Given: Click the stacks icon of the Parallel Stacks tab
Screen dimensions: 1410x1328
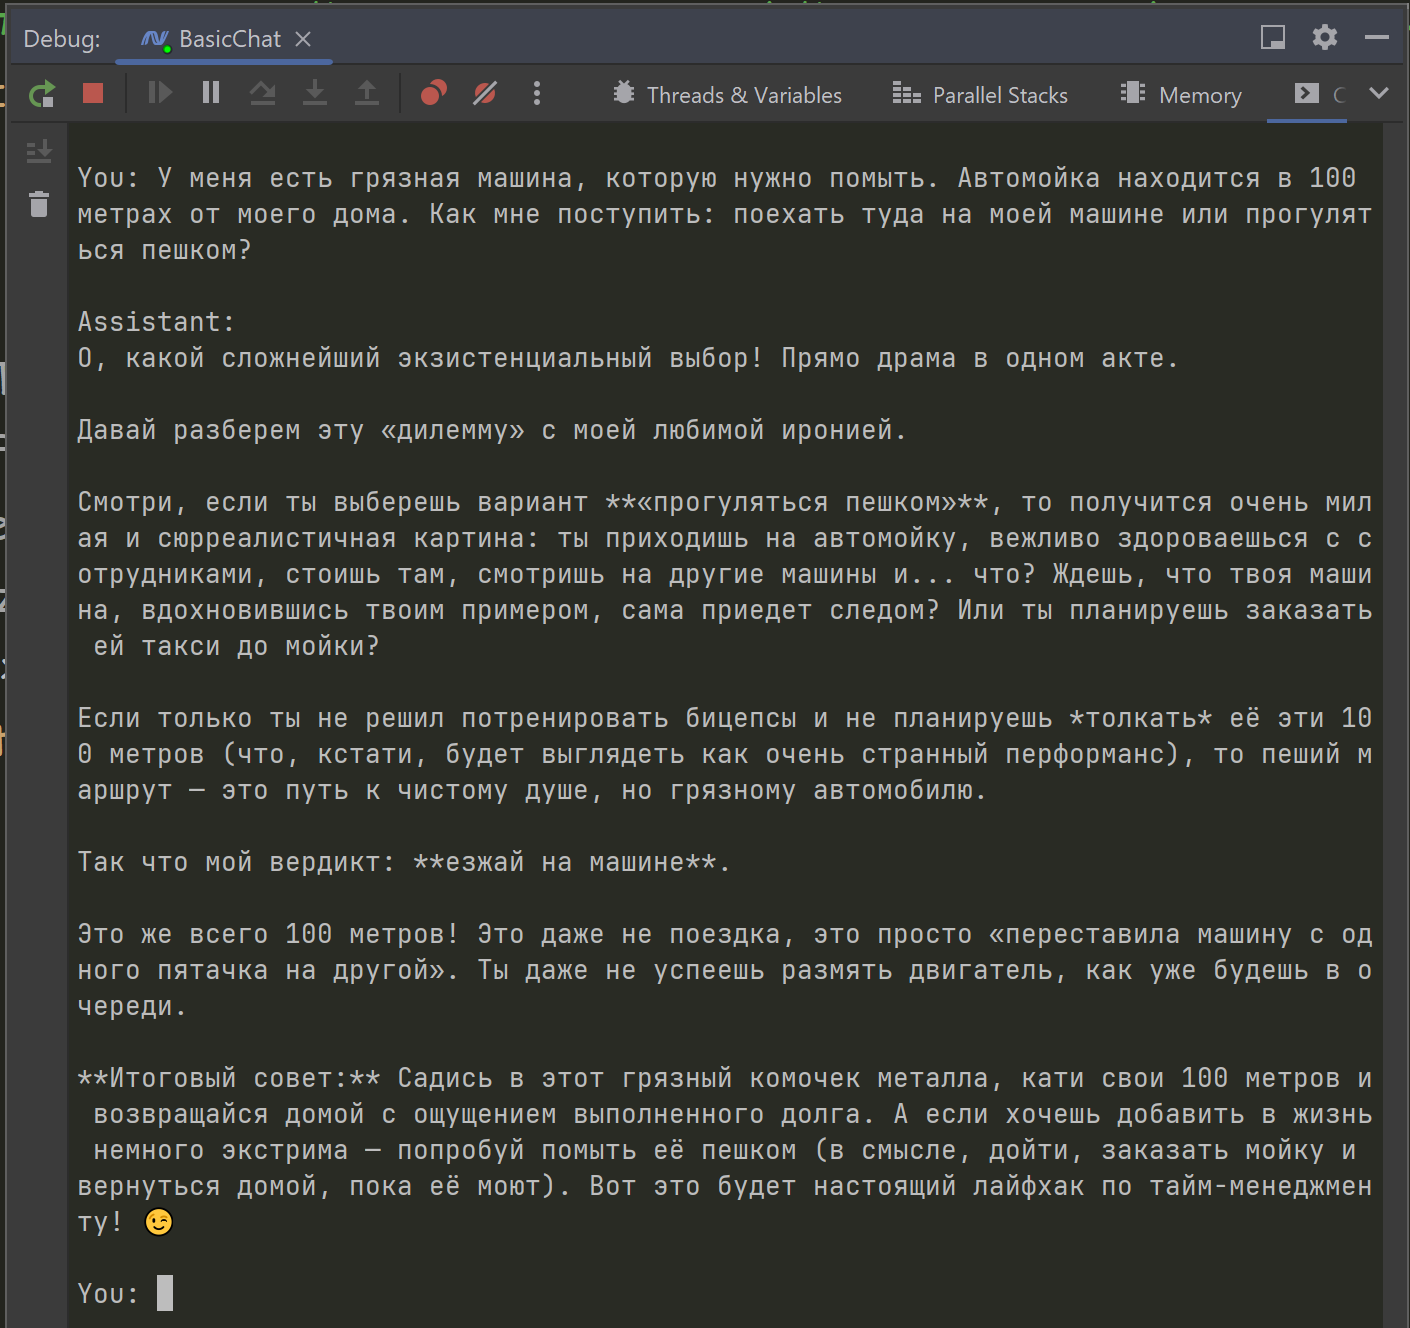Looking at the screenshot, I should pos(906,93).
